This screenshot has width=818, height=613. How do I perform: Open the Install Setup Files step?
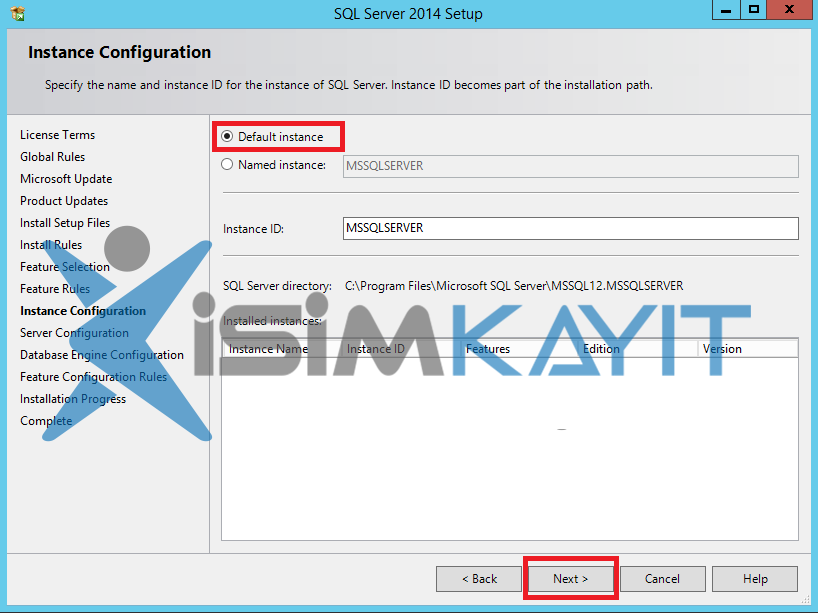point(65,223)
